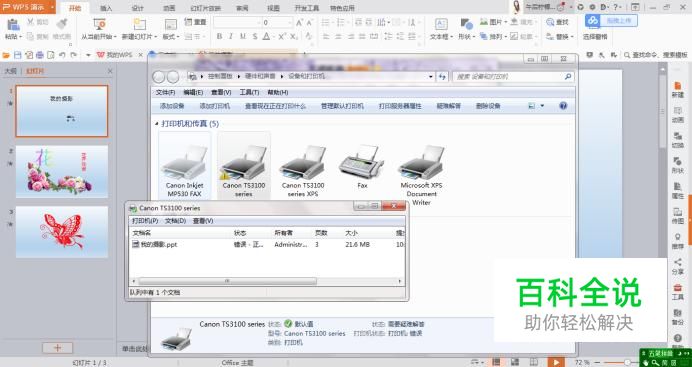Open file using the folder icon in quick access bar
The height and width of the screenshot is (367, 692).
pos(6,55)
